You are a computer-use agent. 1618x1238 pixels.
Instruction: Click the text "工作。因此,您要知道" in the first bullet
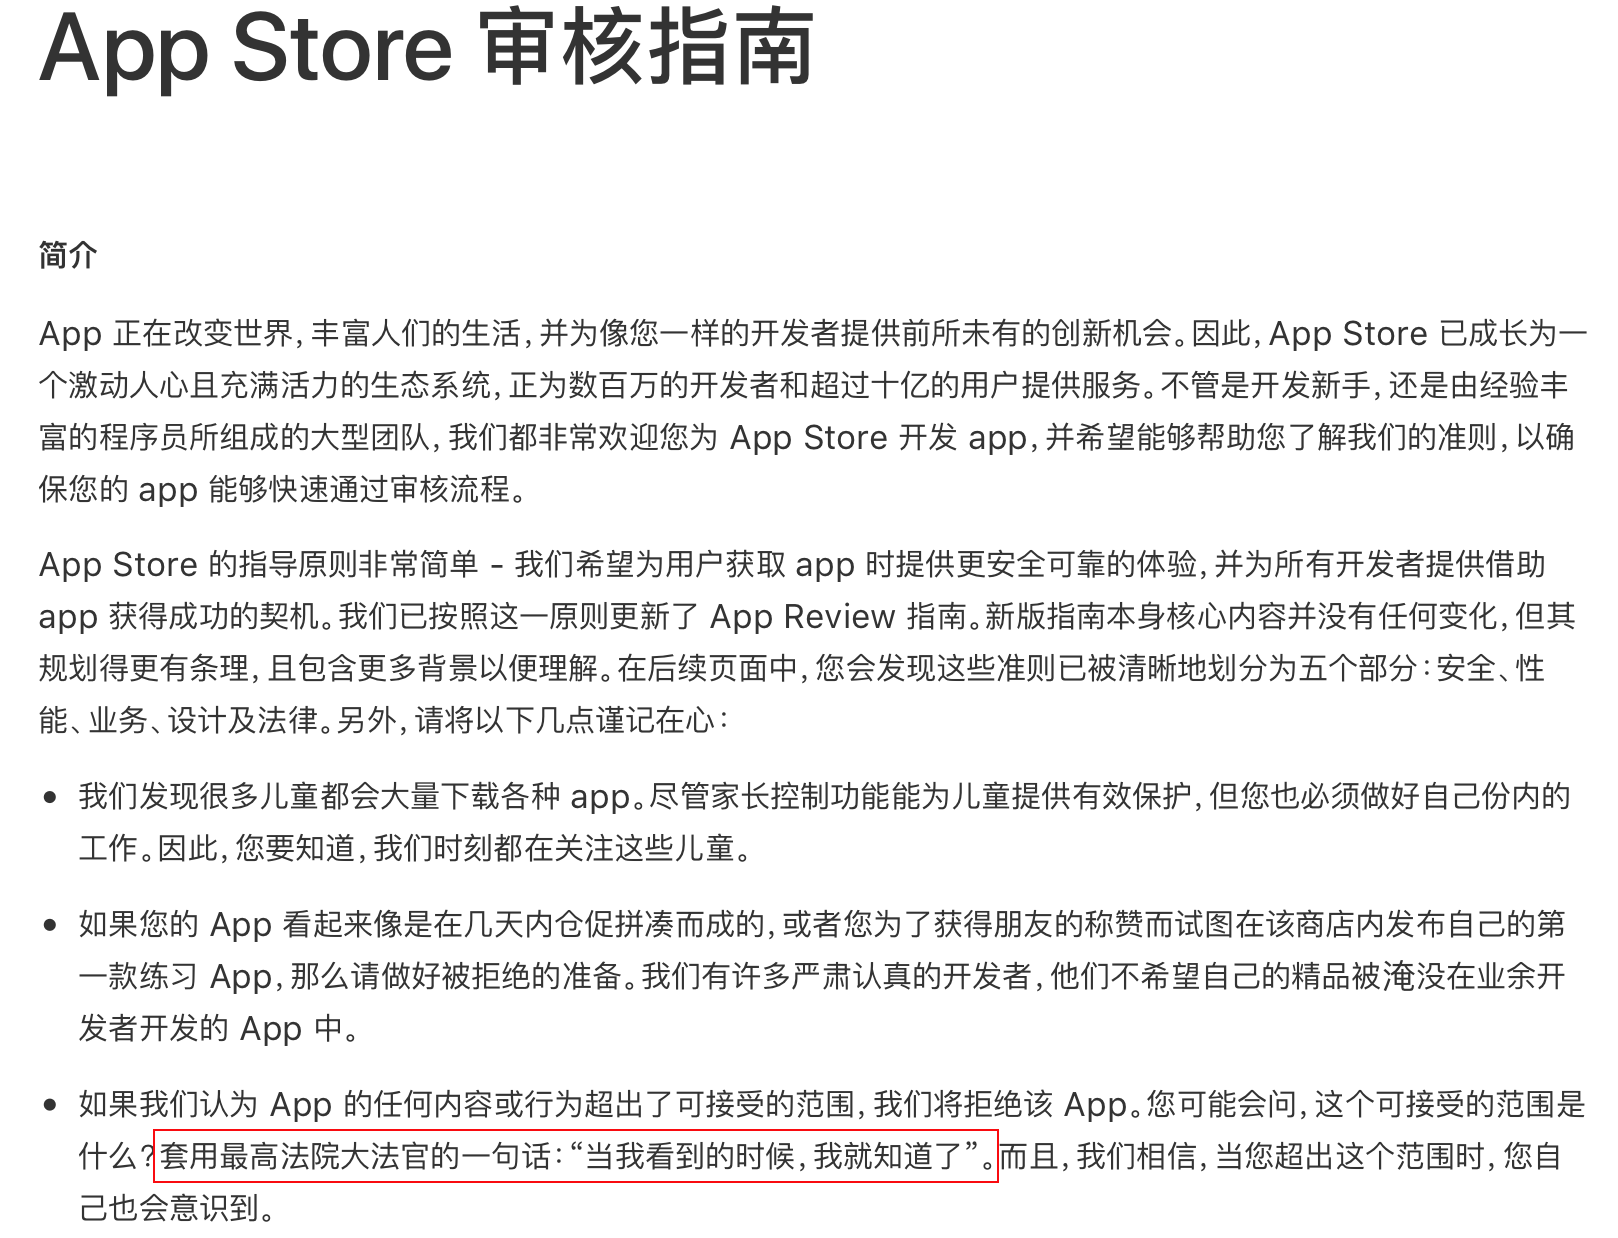pyautogui.click(x=217, y=848)
